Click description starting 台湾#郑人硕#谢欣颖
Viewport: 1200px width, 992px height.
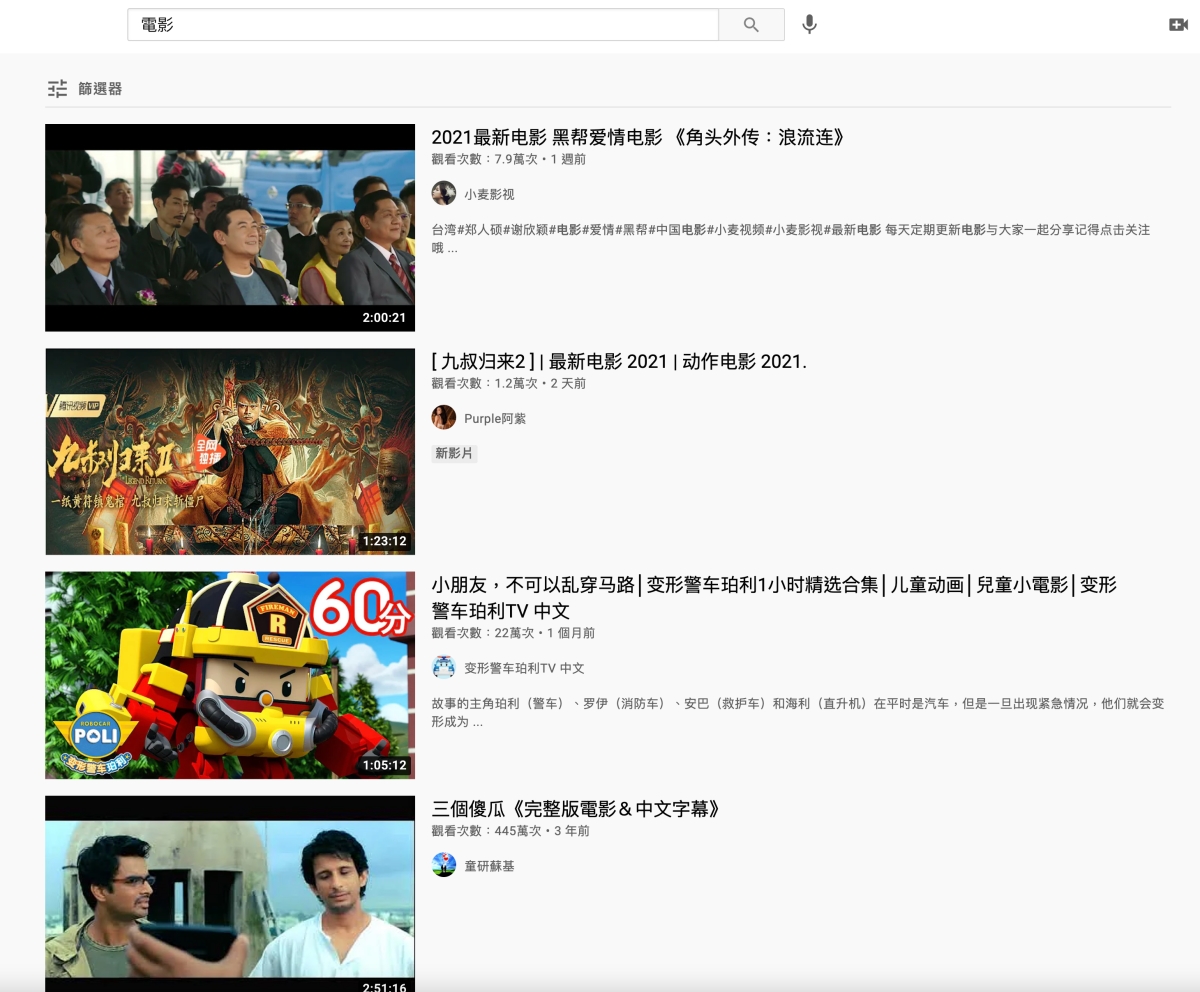[791, 238]
